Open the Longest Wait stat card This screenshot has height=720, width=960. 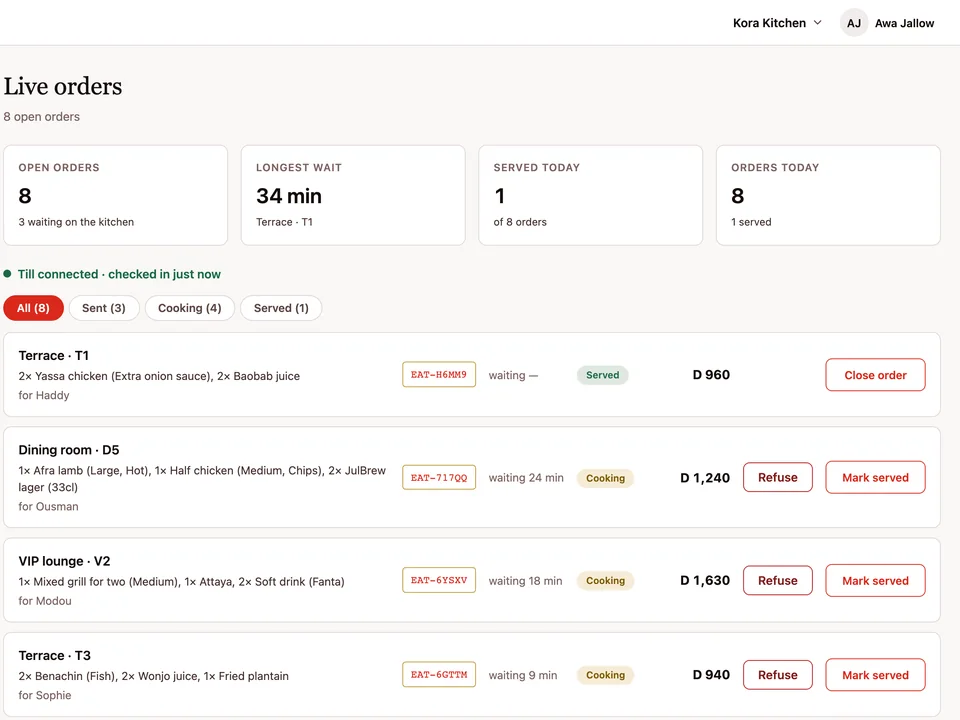(x=353, y=195)
